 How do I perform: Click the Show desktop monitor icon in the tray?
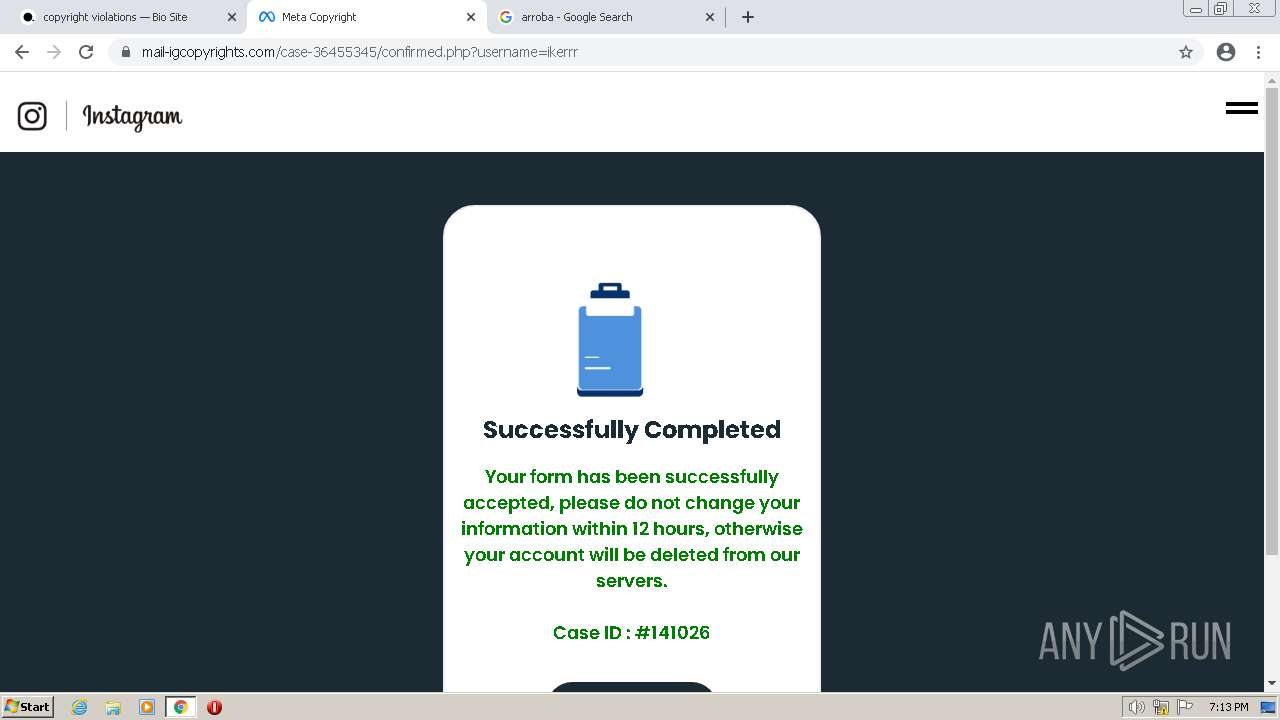coord(1268,707)
